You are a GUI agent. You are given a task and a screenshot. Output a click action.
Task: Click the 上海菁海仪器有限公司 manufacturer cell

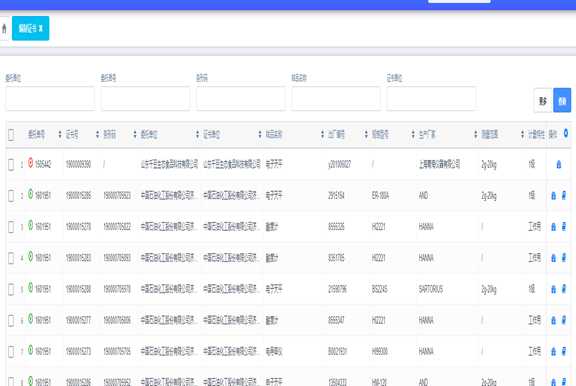[x=439, y=164]
